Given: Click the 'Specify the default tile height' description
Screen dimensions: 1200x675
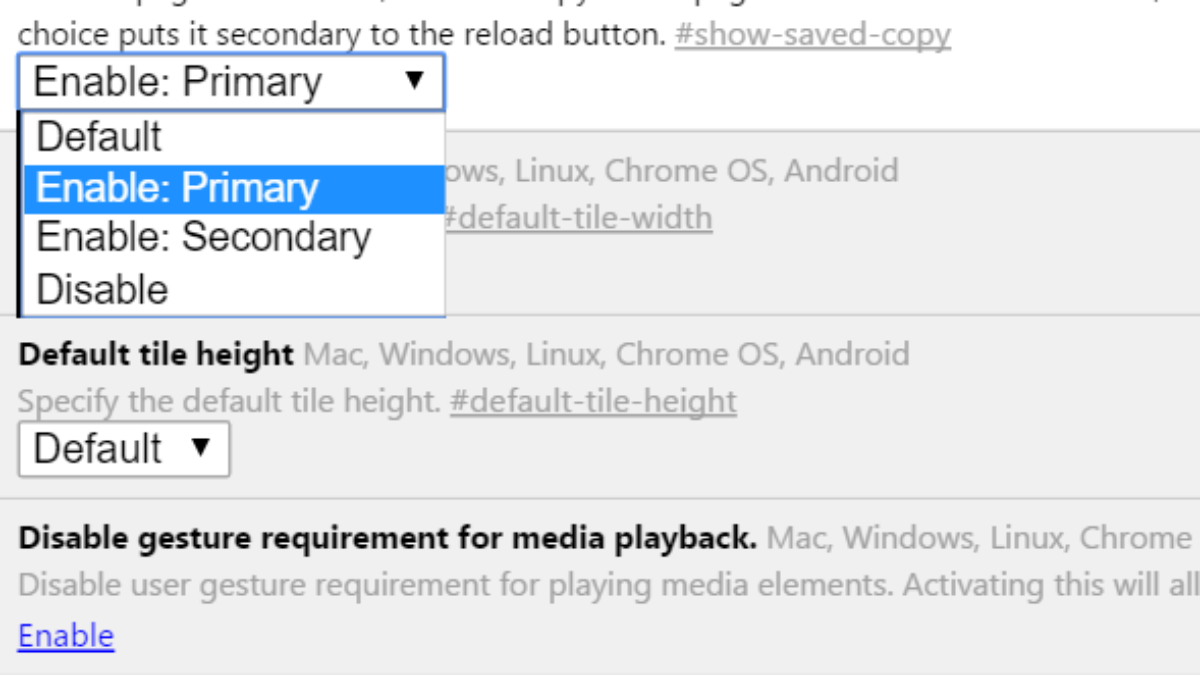Looking at the screenshot, I should [229, 402].
